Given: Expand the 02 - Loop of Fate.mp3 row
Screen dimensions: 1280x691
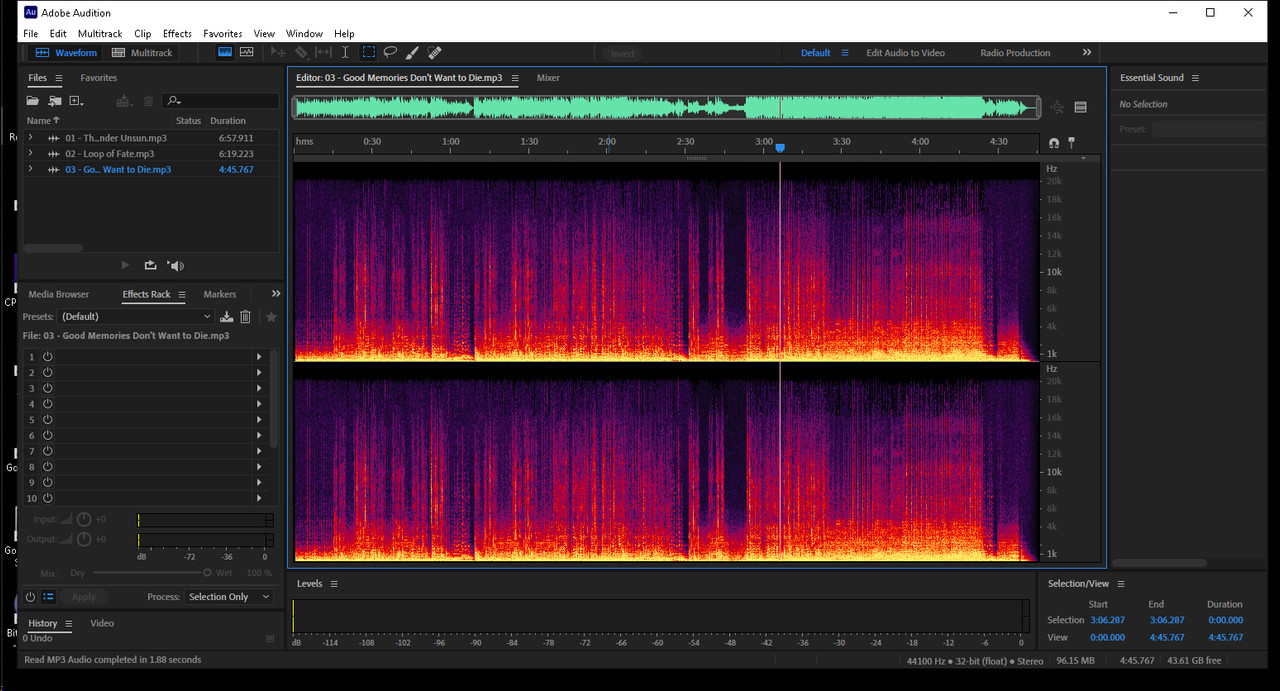Looking at the screenshot, I should (30, 154).
